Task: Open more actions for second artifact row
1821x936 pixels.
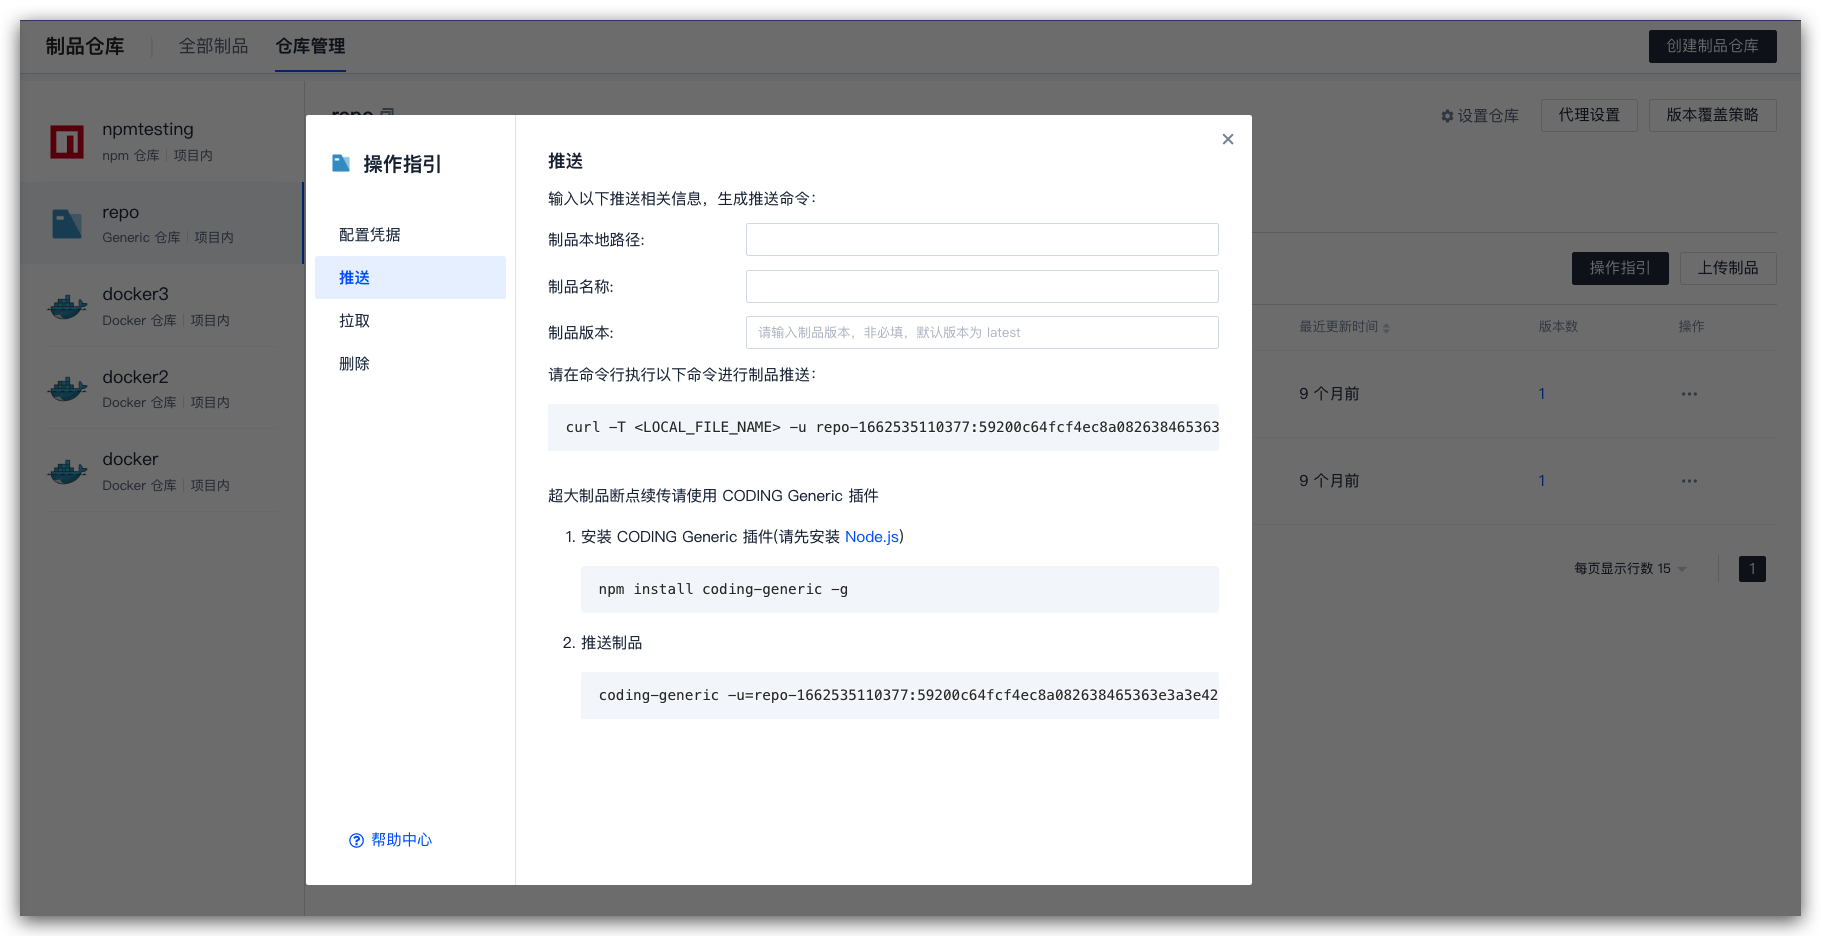Action: pyautogui.click(x=1689, y=481)
